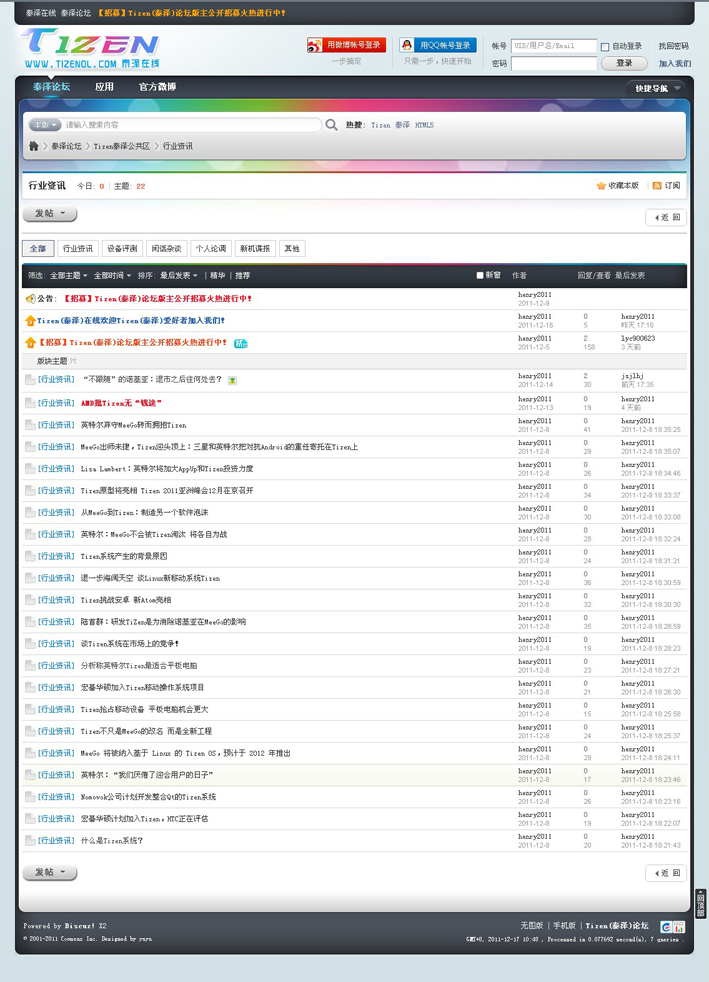Click thread icon for 分析称英特尔Tizen最适合平板电脑 row
This screenshot has width=709, height=982.
click(29, 666)
